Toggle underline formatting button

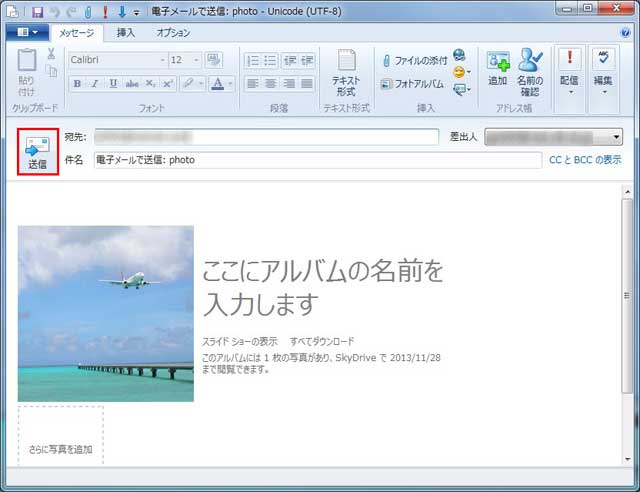coord(112,84)
